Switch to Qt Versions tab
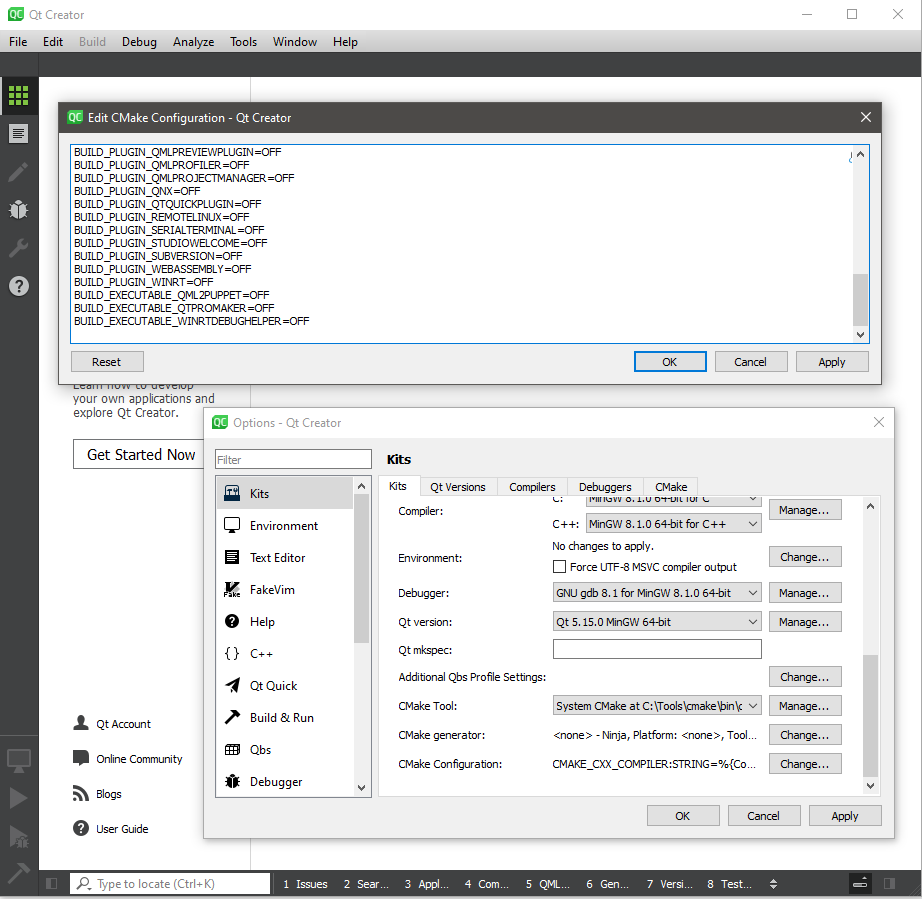922x899 pixels. tap(457, 487)
